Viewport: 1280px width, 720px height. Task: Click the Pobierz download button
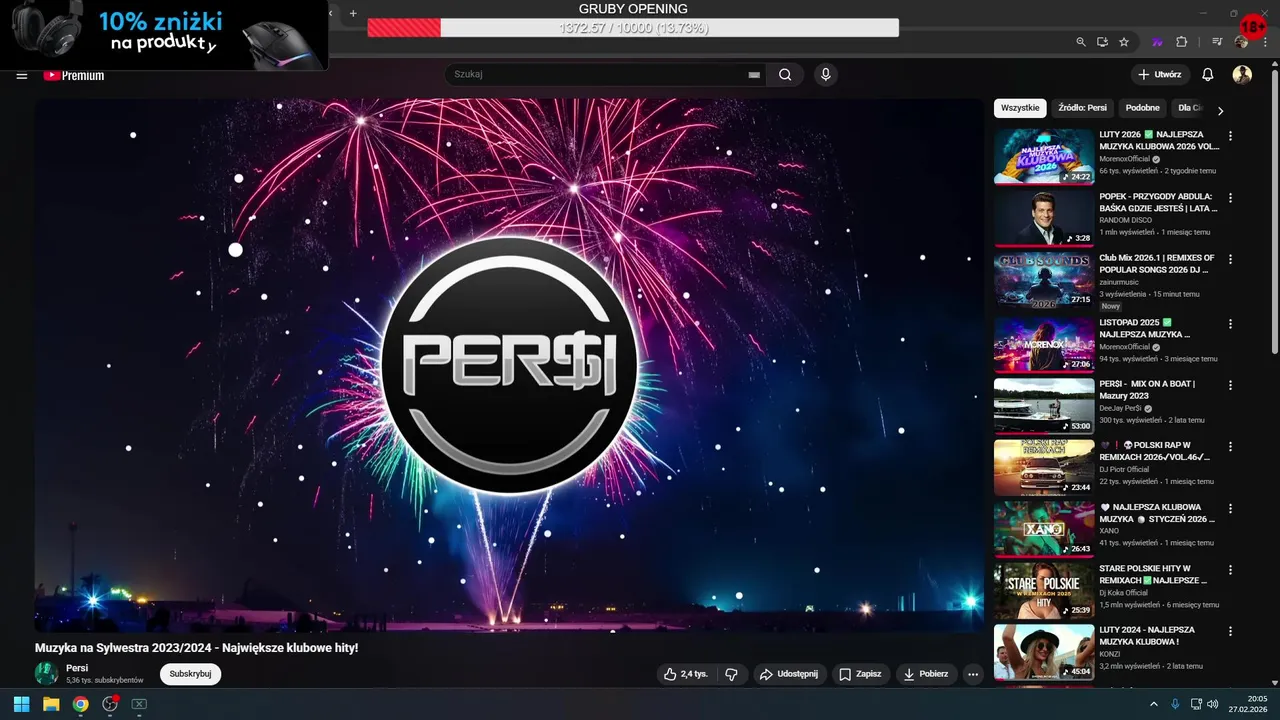pos(926,674)
